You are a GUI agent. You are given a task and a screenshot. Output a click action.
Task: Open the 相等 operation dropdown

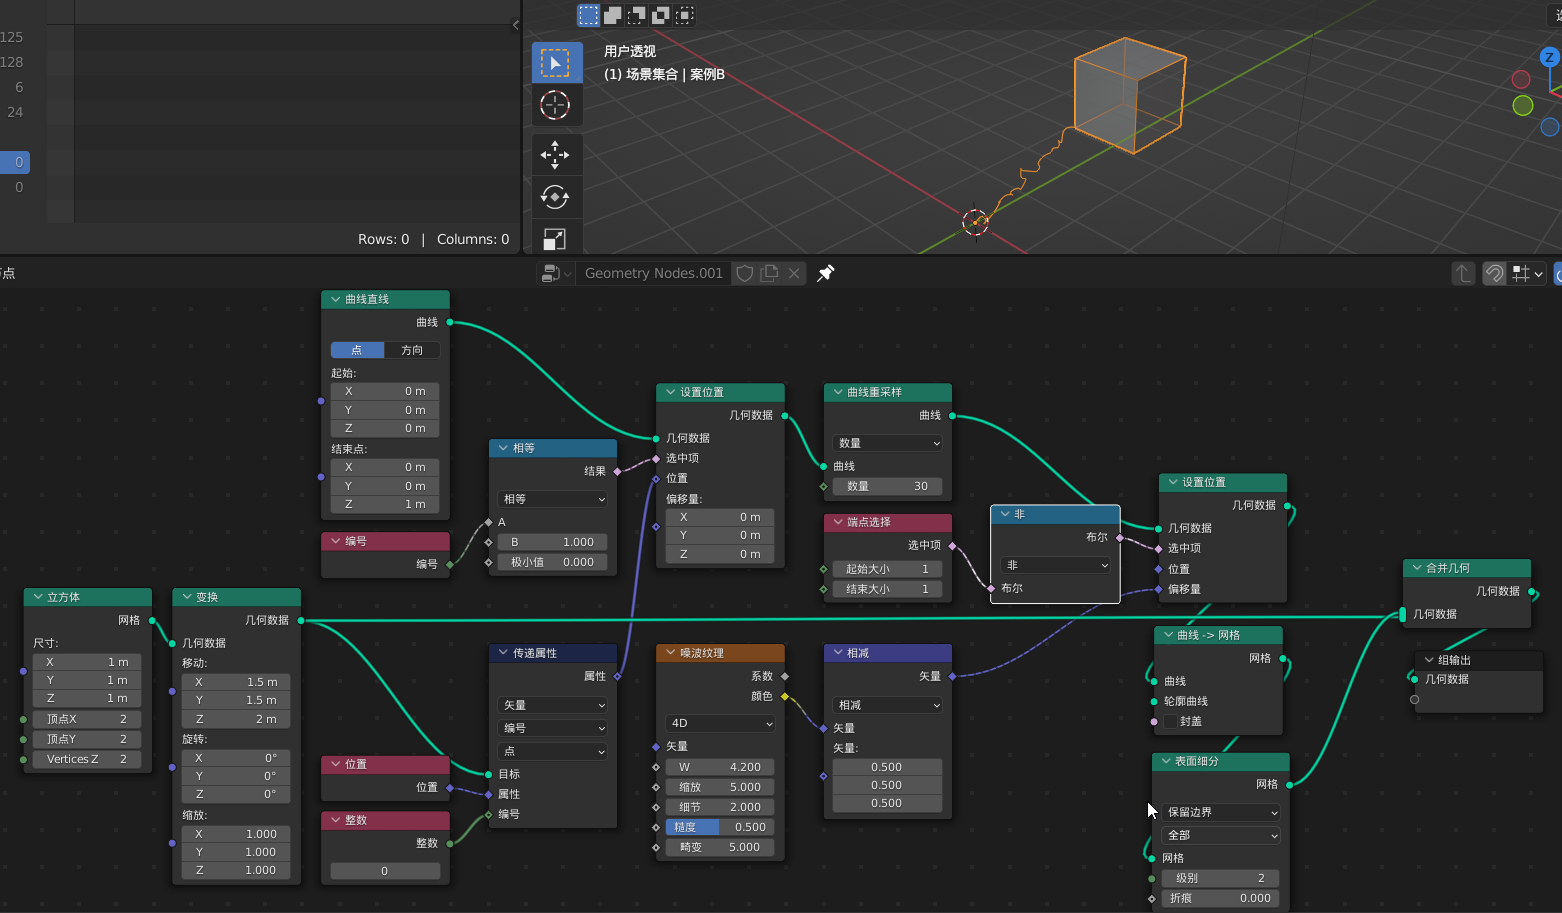point(553,499)
